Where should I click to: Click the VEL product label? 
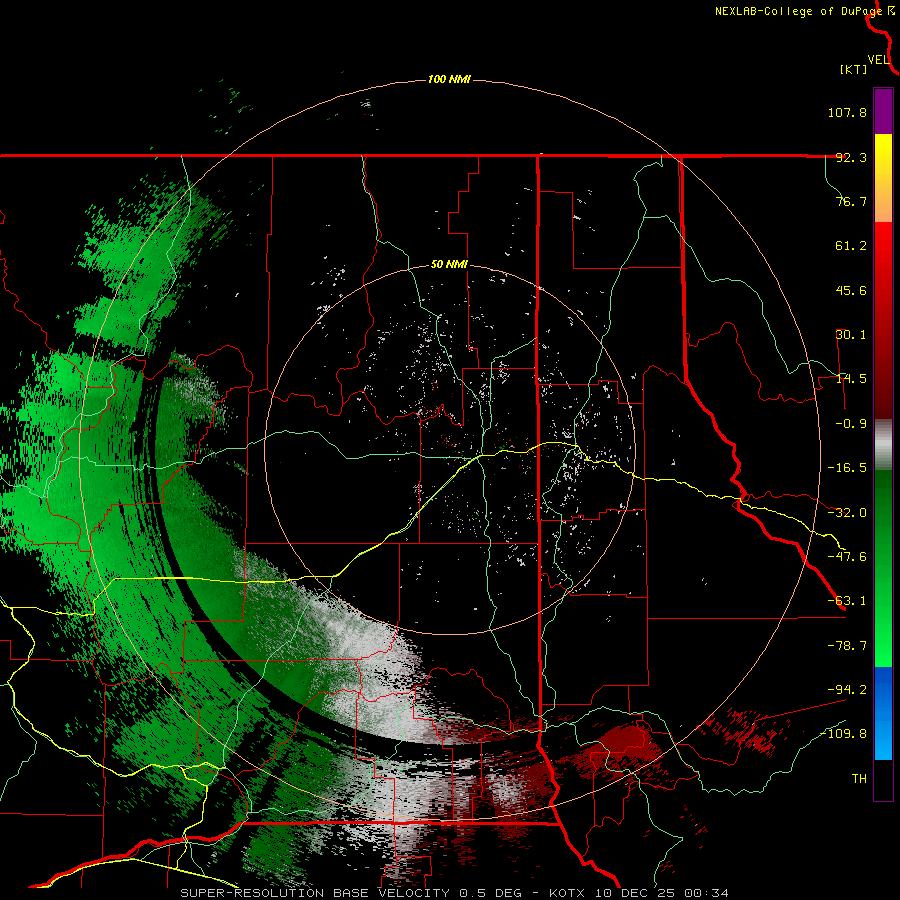(x=878, y=60)
